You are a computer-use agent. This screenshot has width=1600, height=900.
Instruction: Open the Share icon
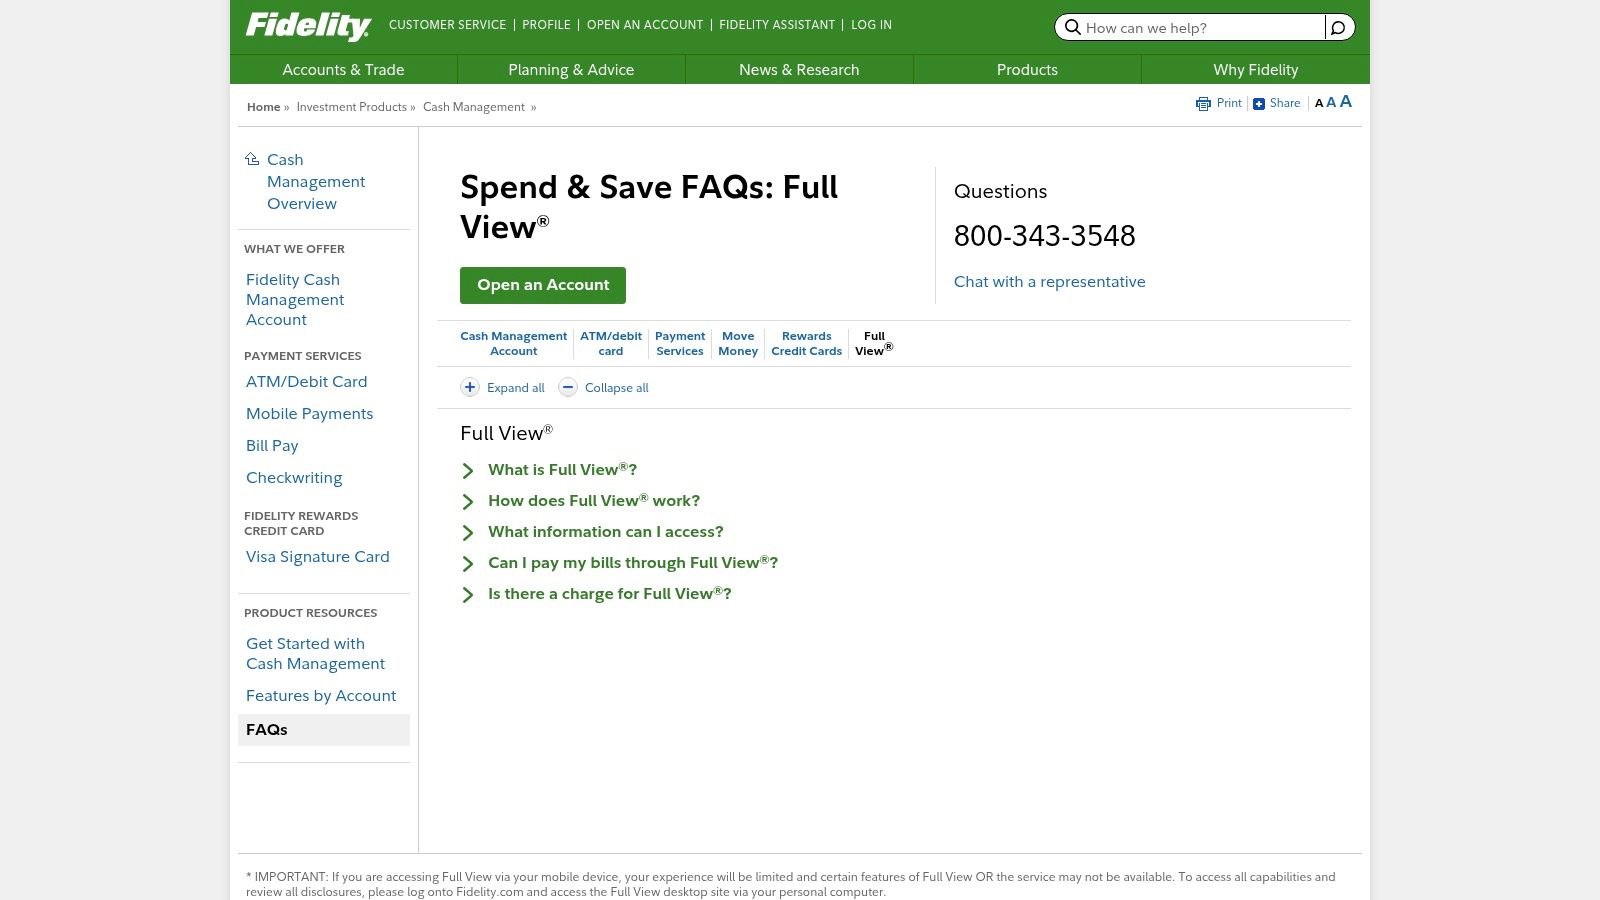point(1259,103)
